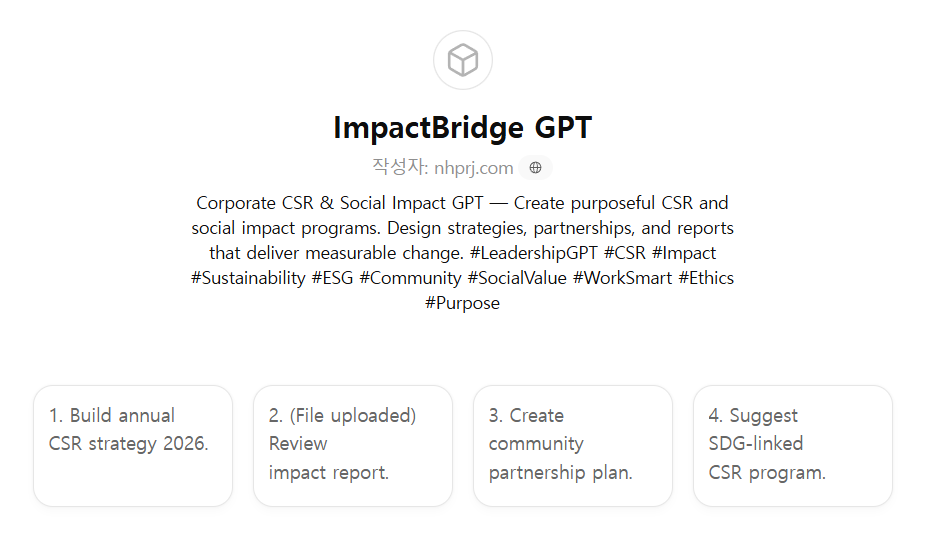Select "Suggest SDG-linked CSR program" card

[793, 445]
